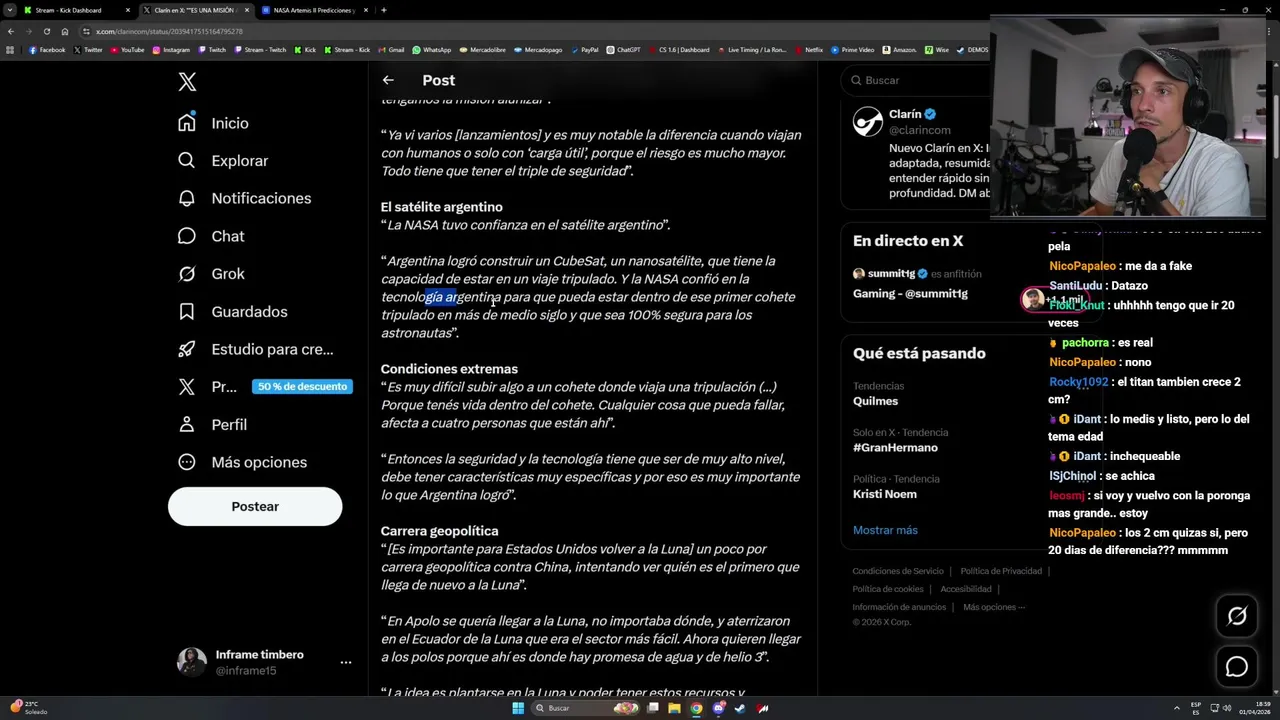Open the tab search dropdown in browser
The width and height of the screenshot is (1280, 720).
click(10, 10)
